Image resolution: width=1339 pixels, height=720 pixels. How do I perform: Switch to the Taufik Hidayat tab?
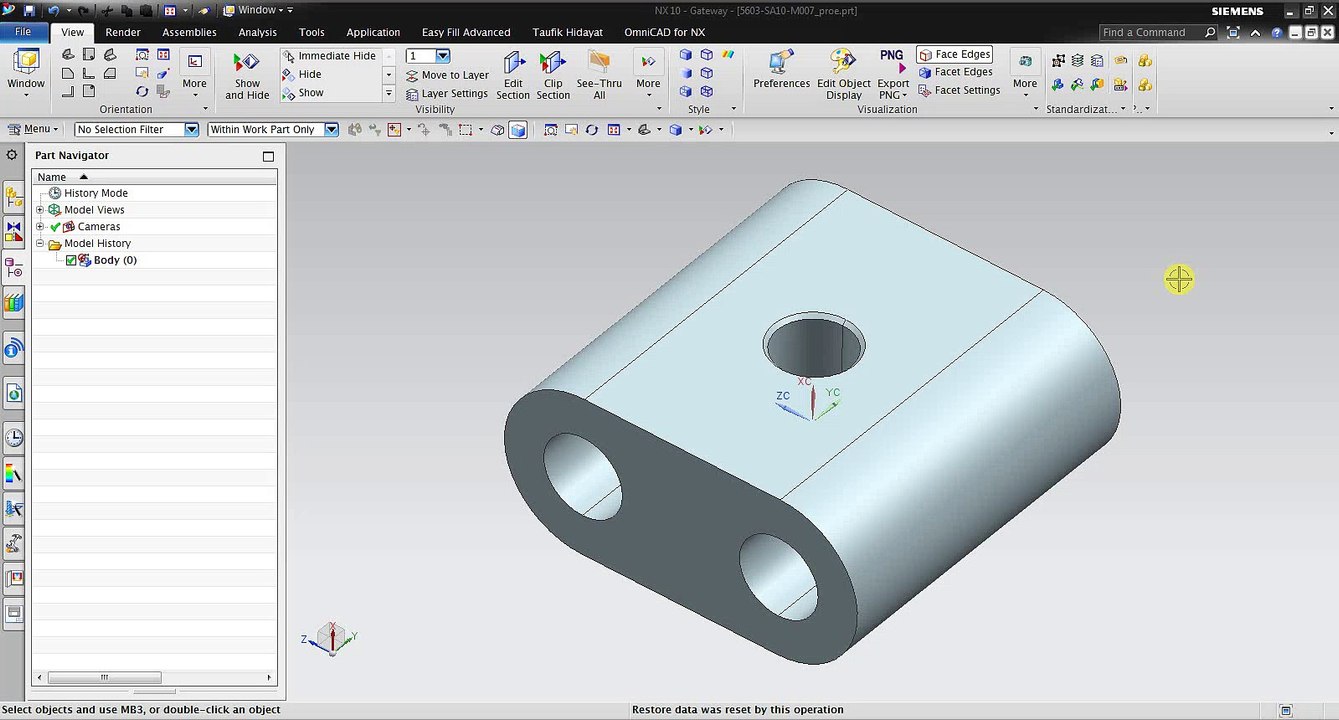[567, 32]
